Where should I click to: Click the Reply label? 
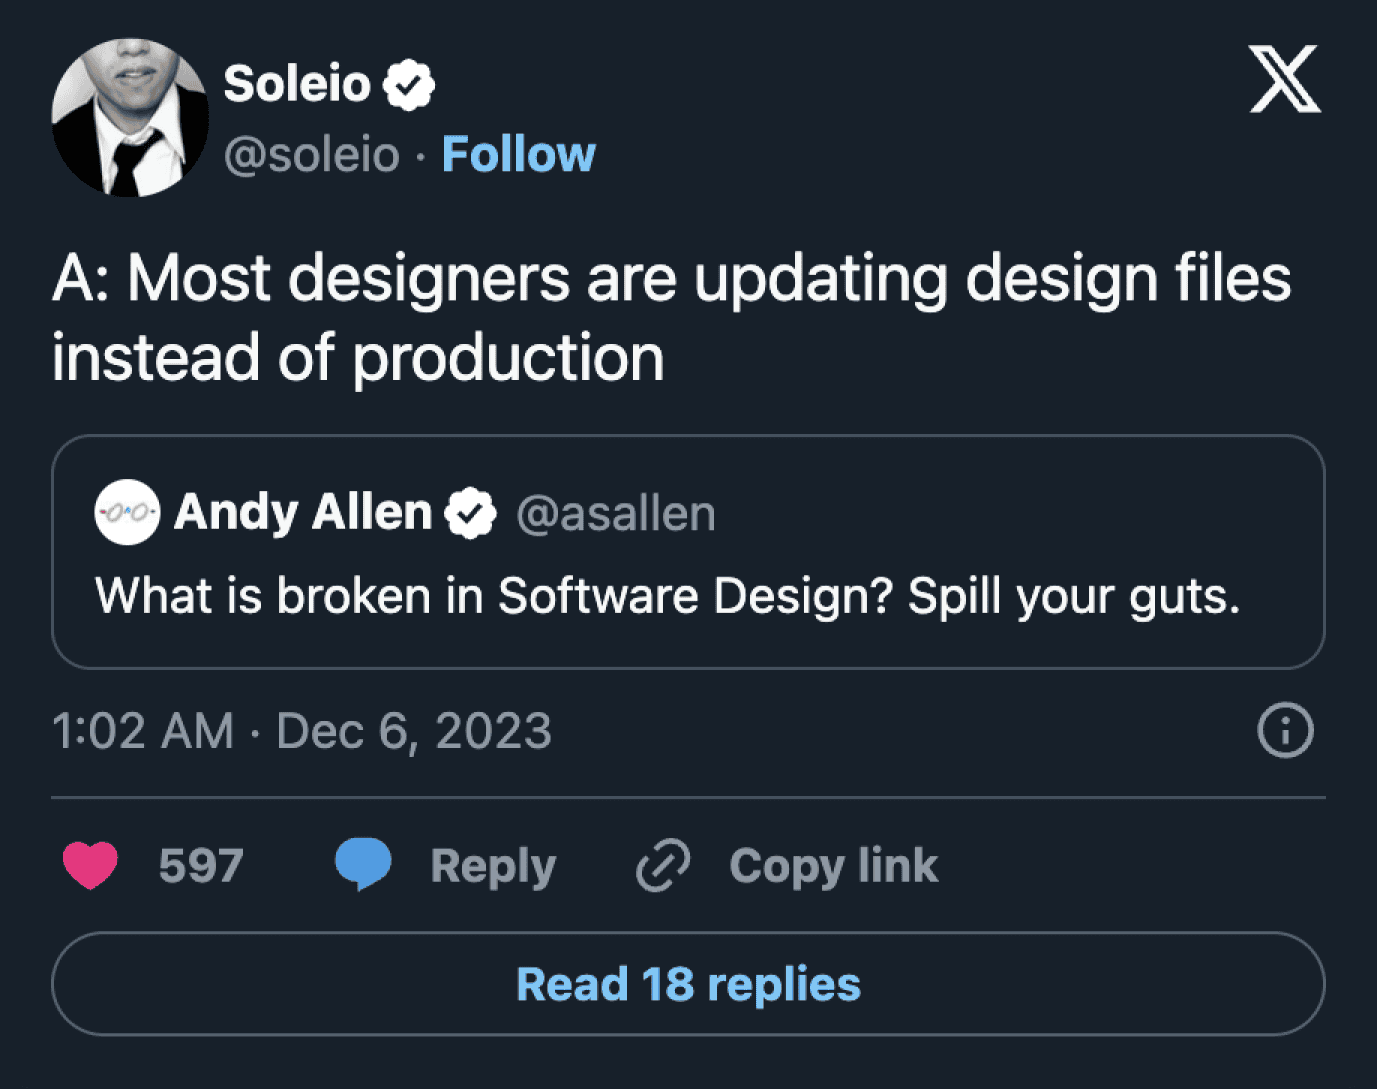tap(493, 867)
